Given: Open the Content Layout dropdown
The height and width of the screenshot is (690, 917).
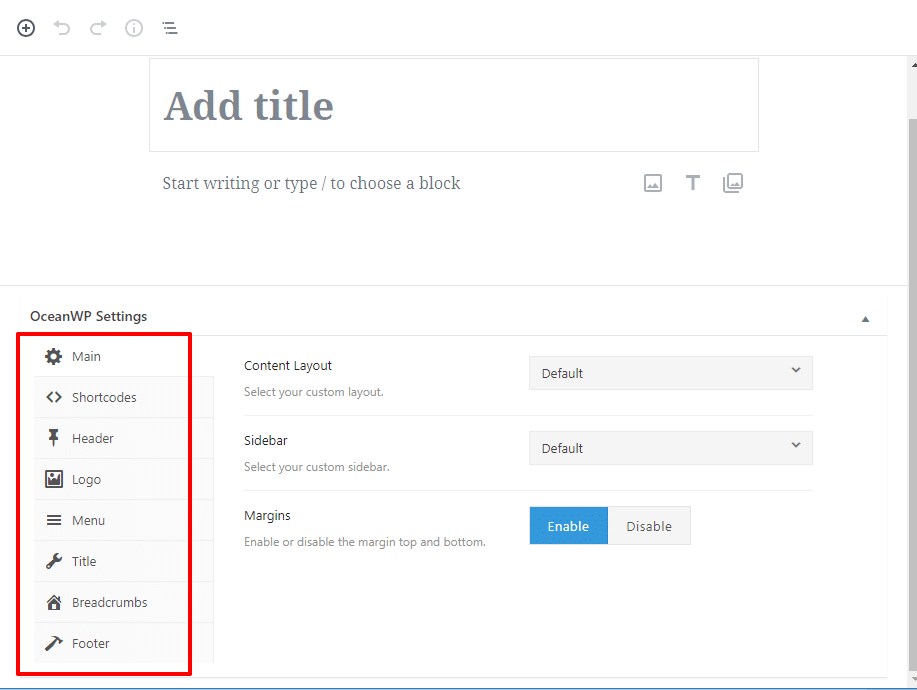Looking at the screenshot, I should click(670, 372).
